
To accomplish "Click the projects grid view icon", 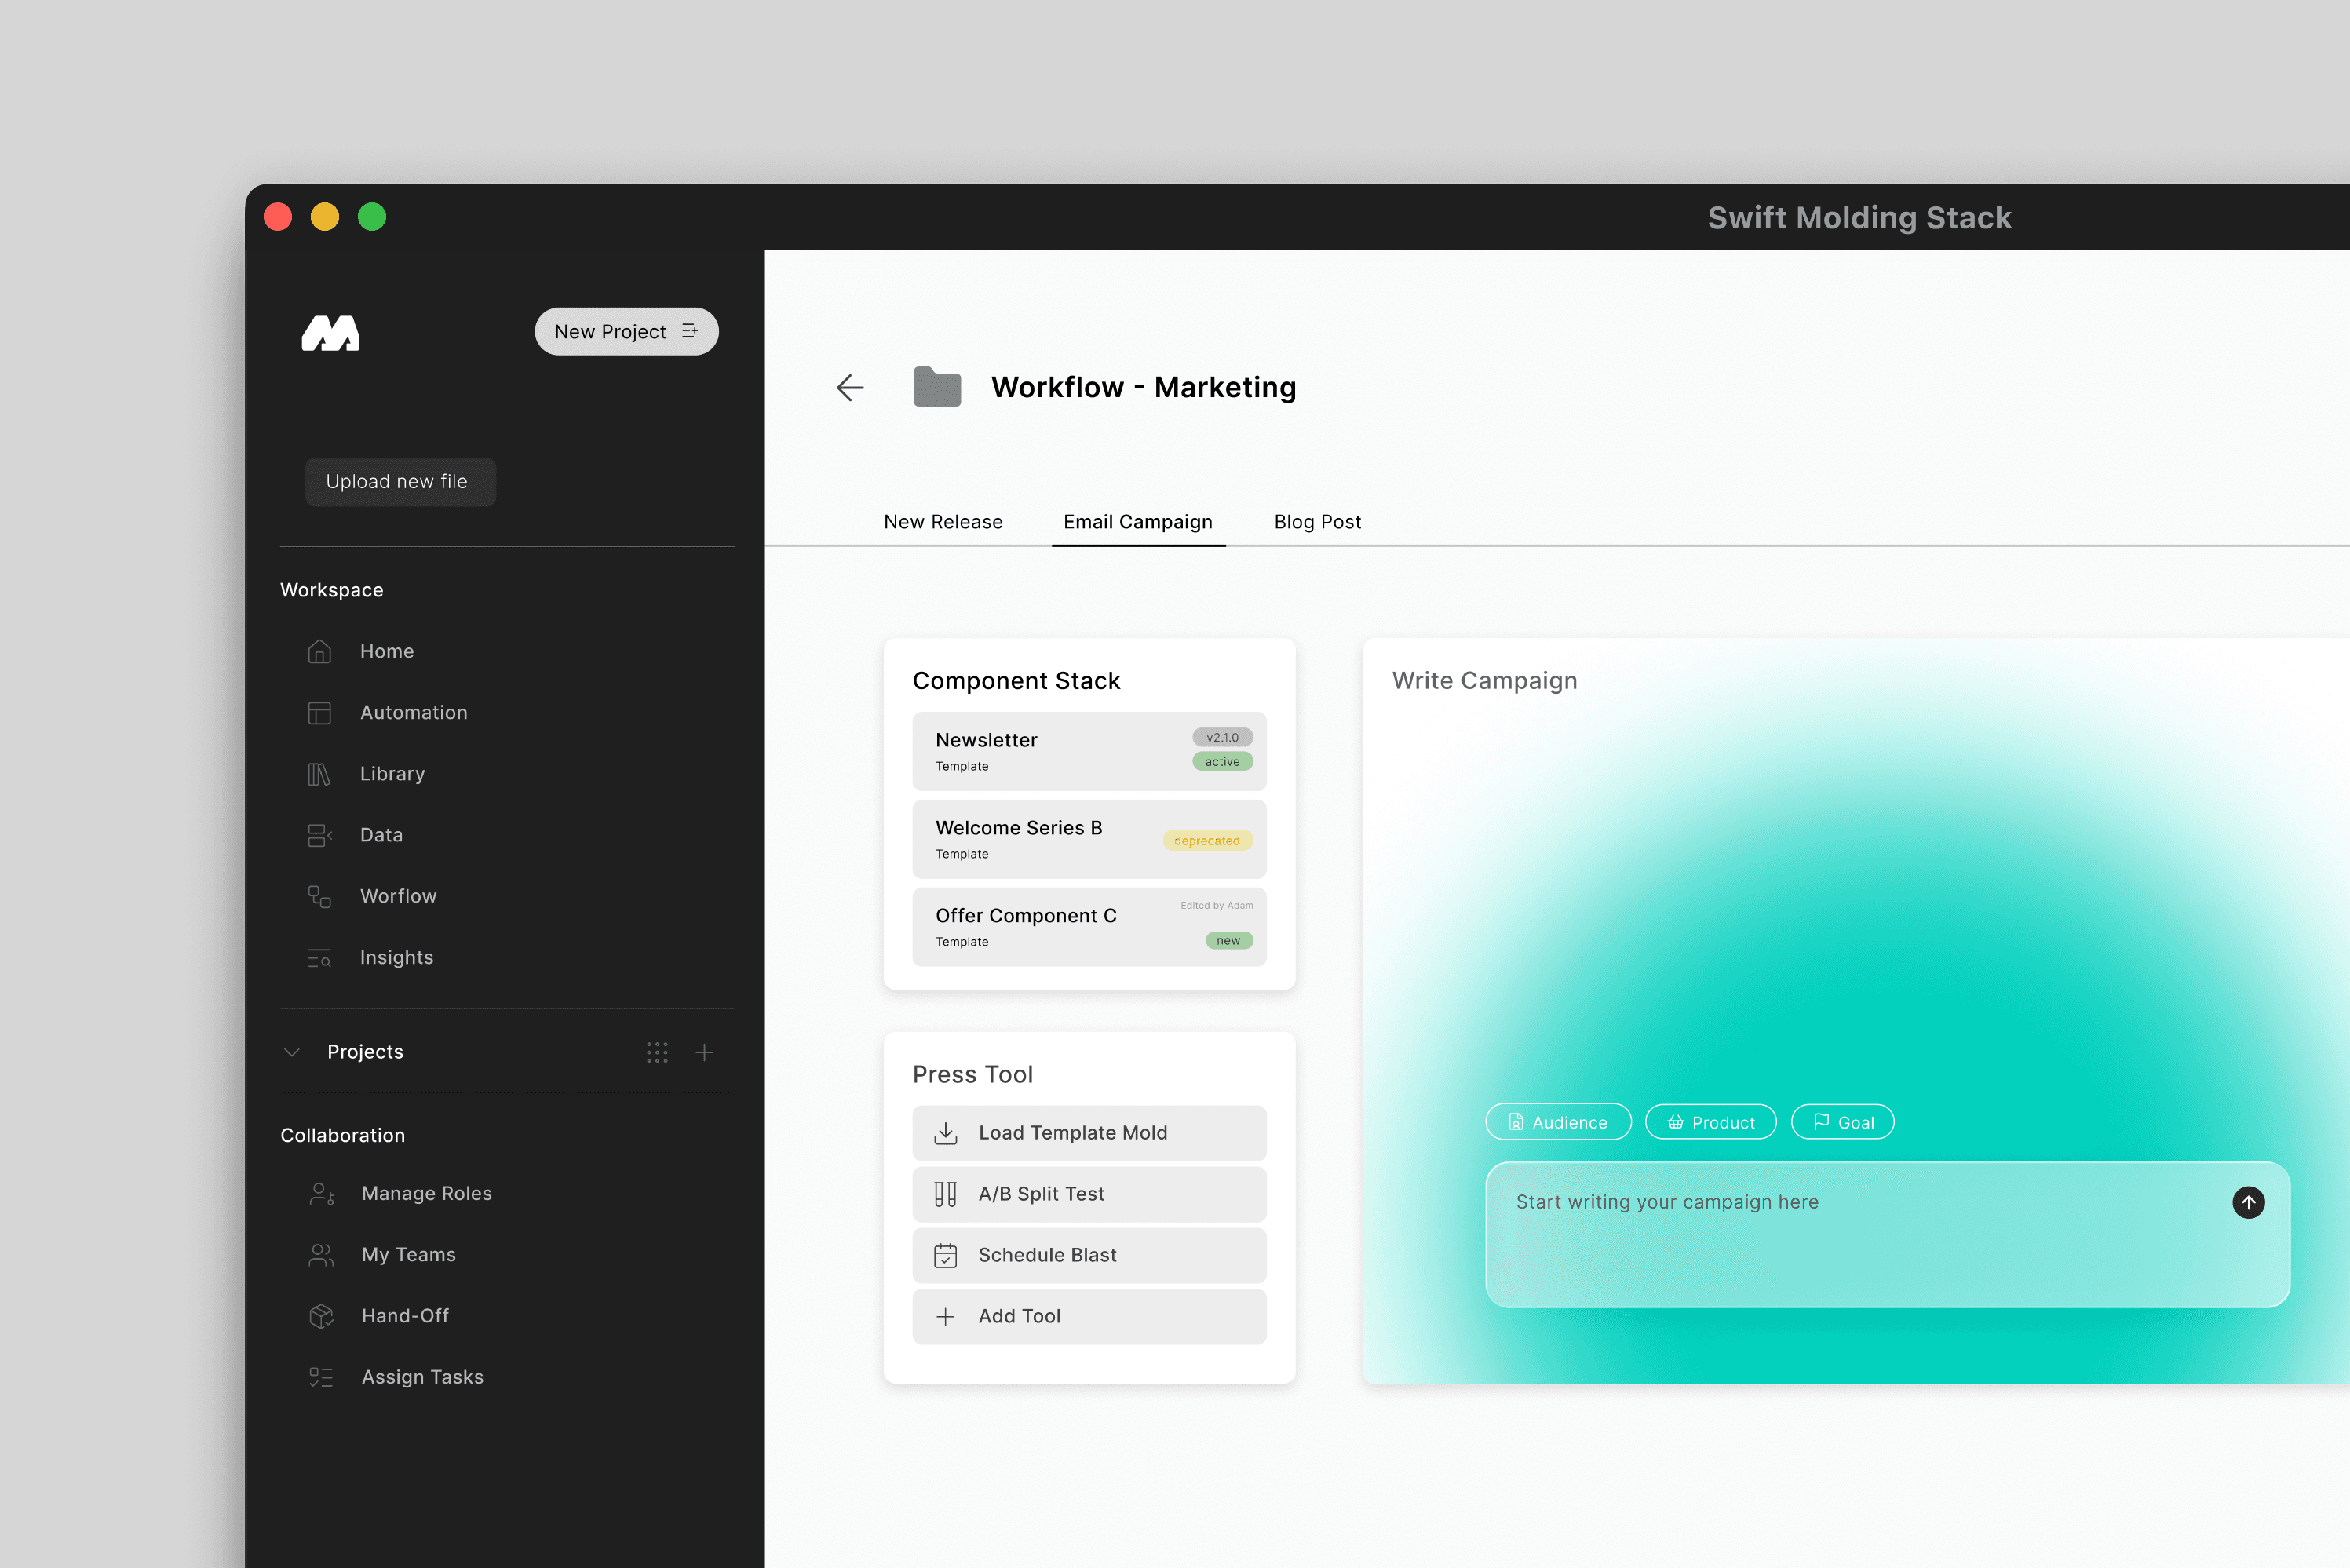I will tap(657, 1052).
